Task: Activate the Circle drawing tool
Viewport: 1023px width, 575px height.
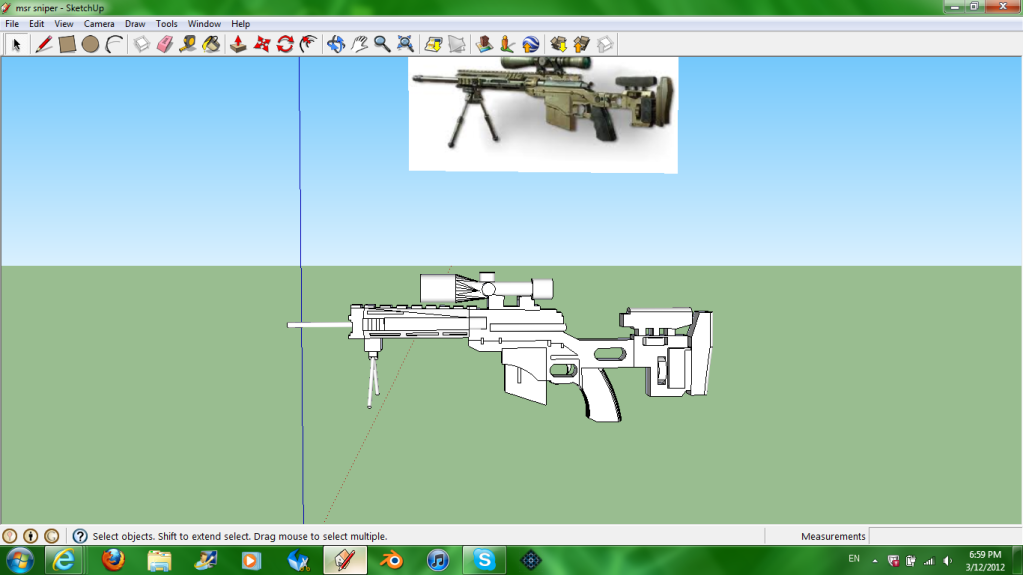Action: tap(90, 44)
